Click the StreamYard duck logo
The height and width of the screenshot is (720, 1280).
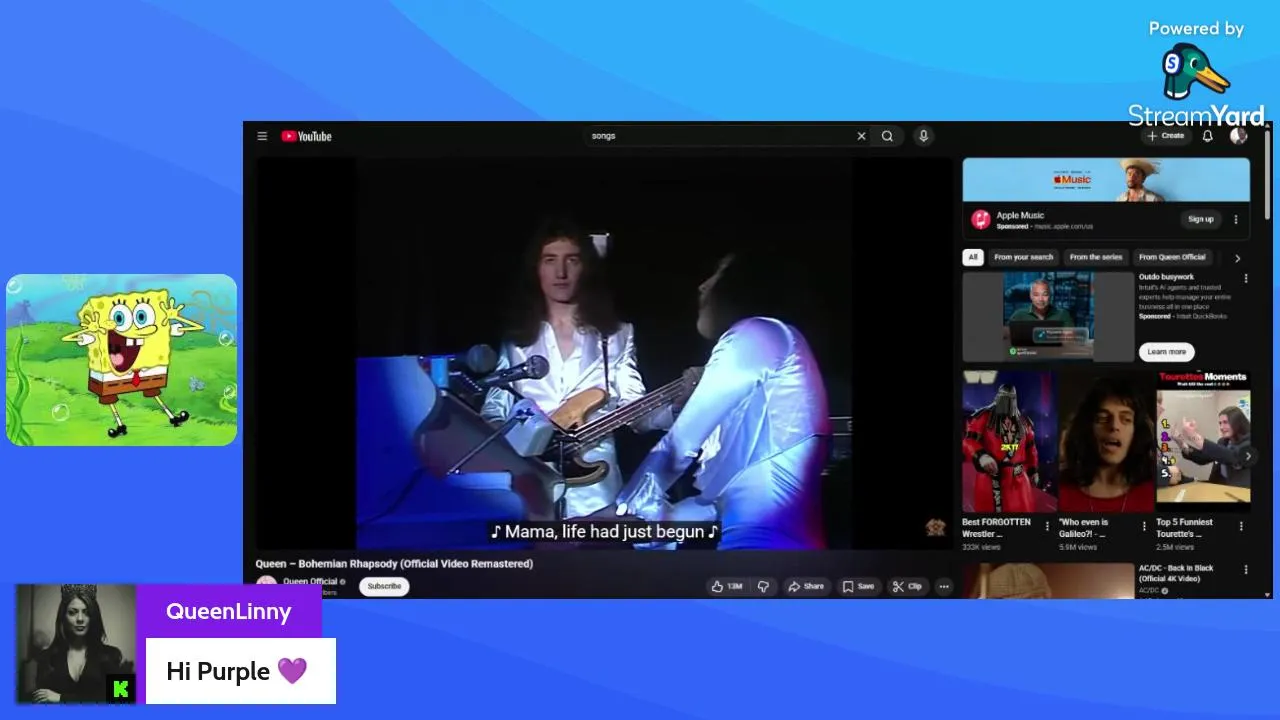tap(1195, 72)
